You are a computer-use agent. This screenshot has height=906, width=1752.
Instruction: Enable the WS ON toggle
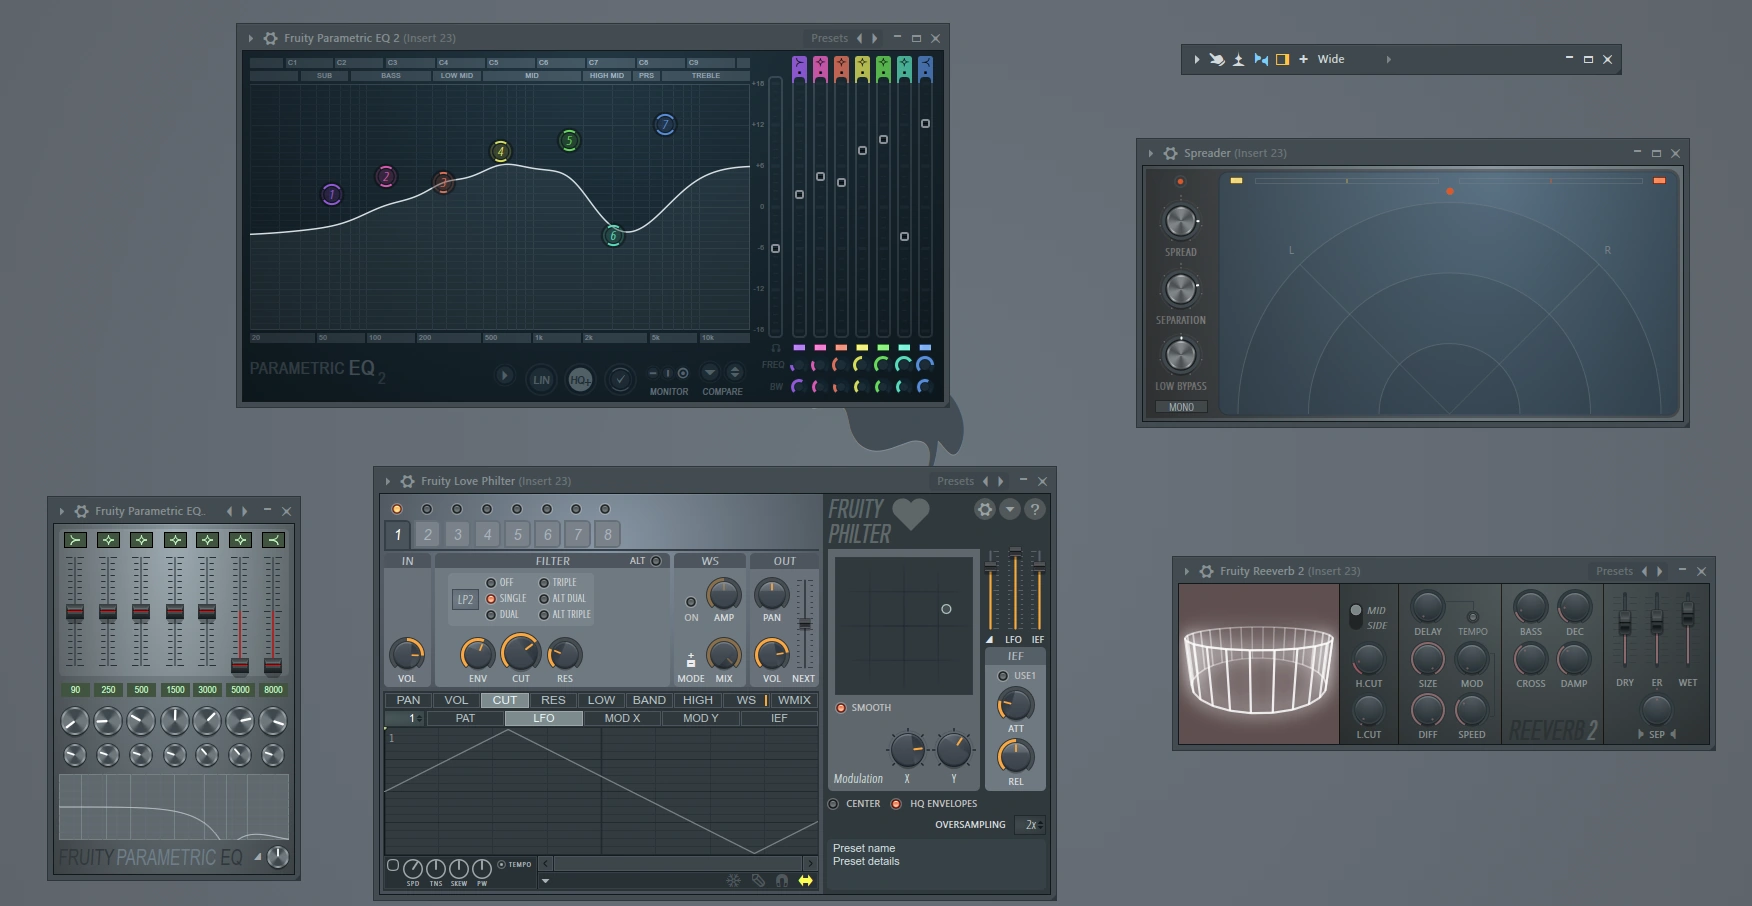pyautogui.click(x=691, y=602)
